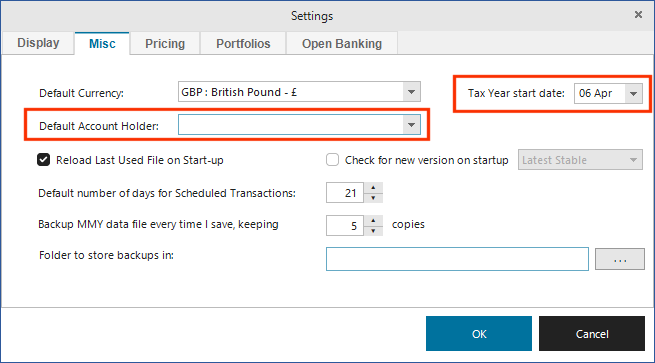Cancel the Settings dialog

(592, 333)
